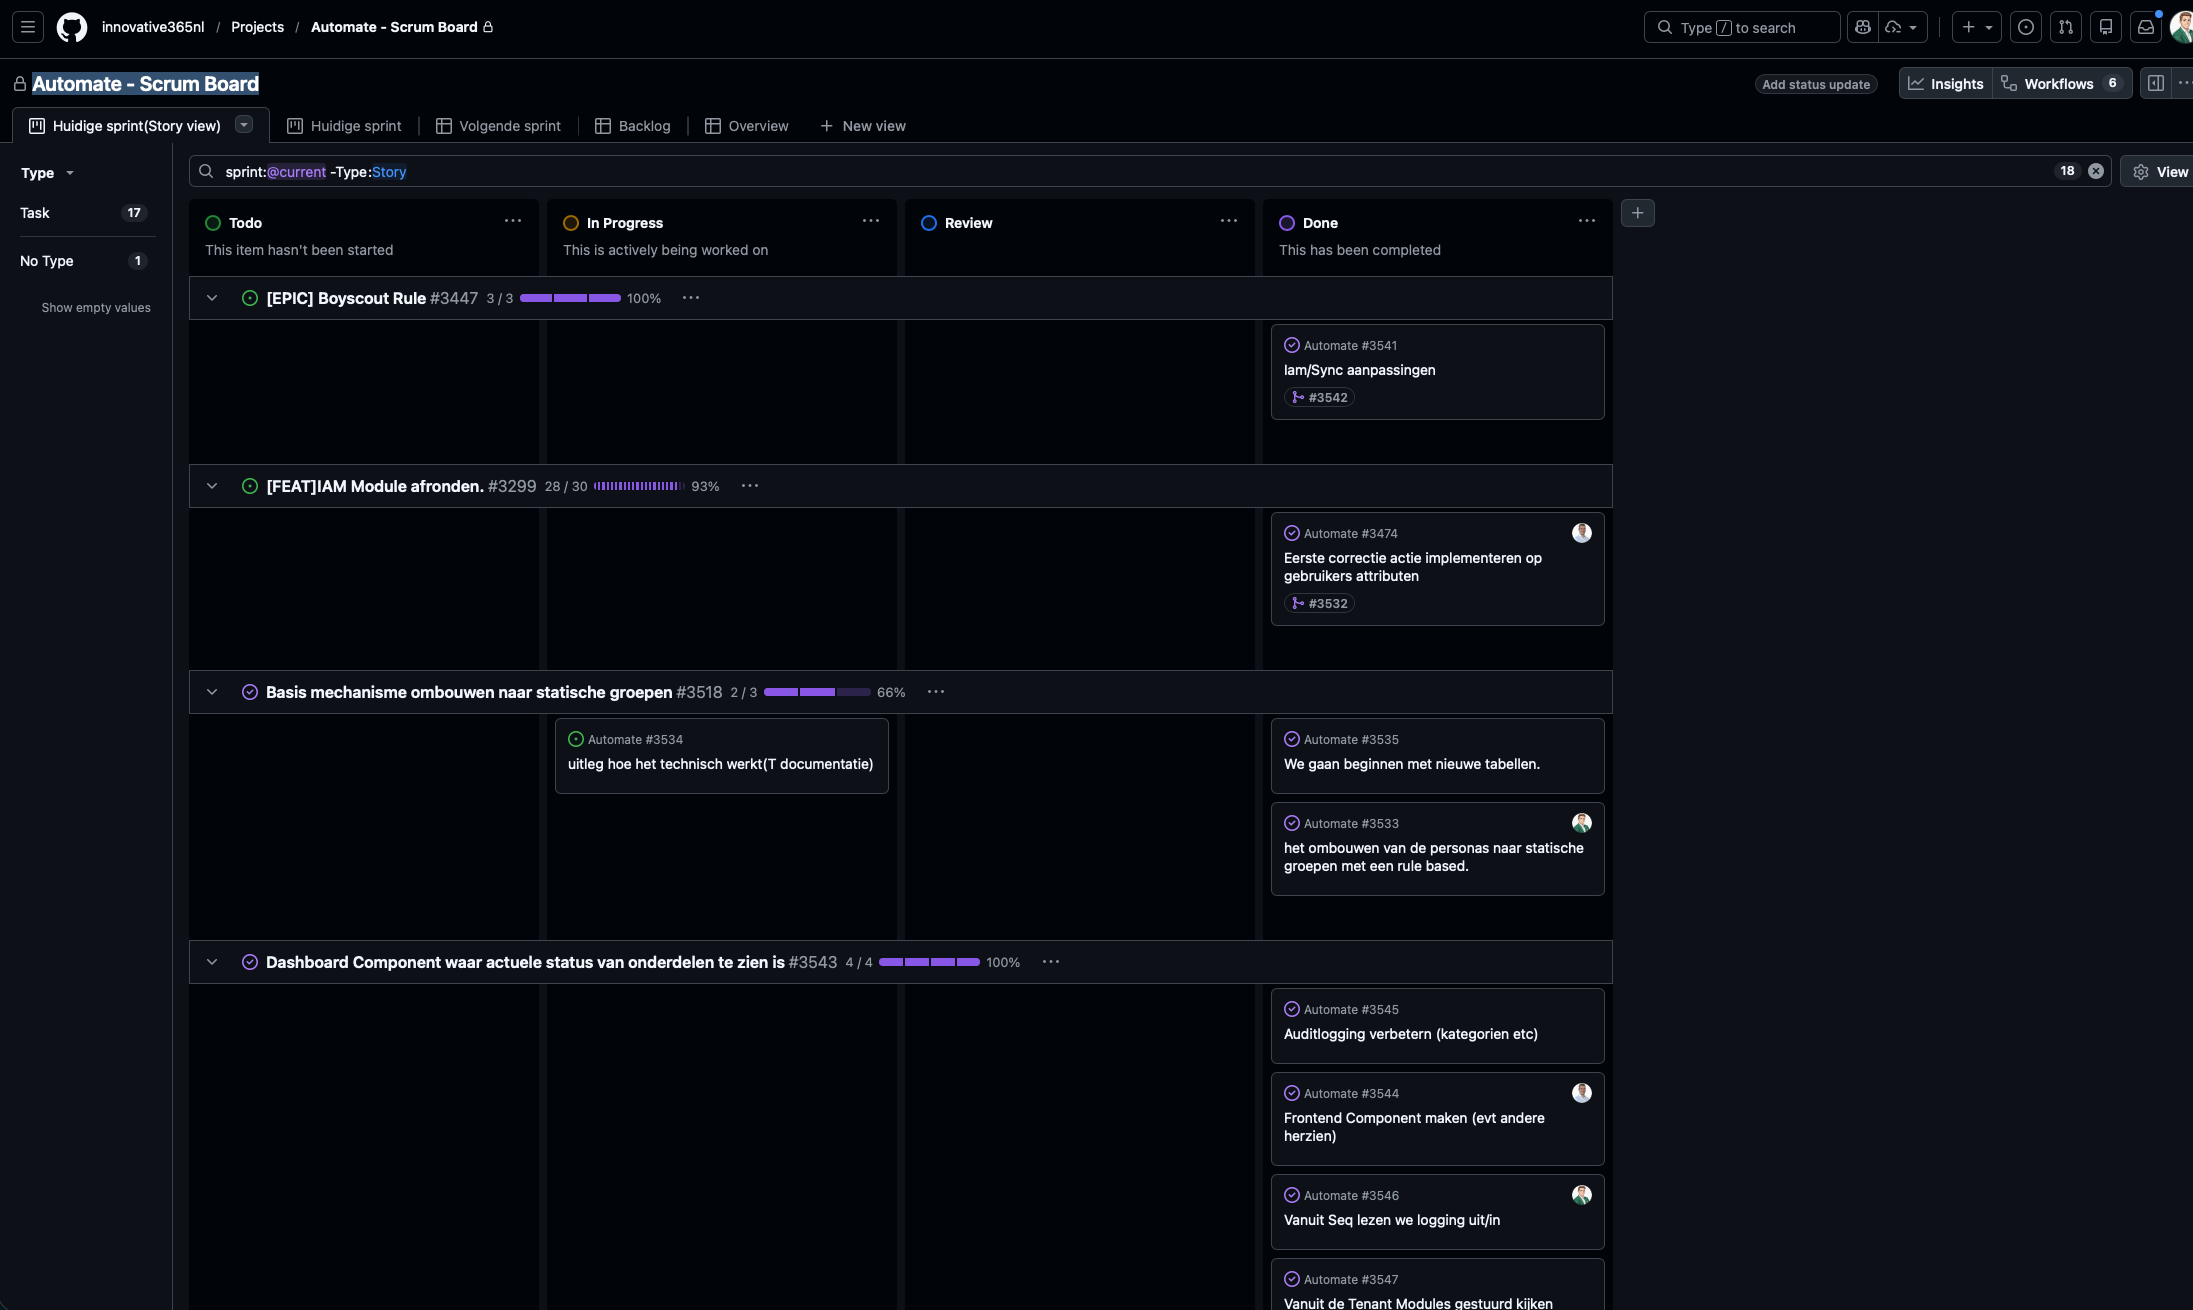Open the View settings menu

tap(2160, 172)
